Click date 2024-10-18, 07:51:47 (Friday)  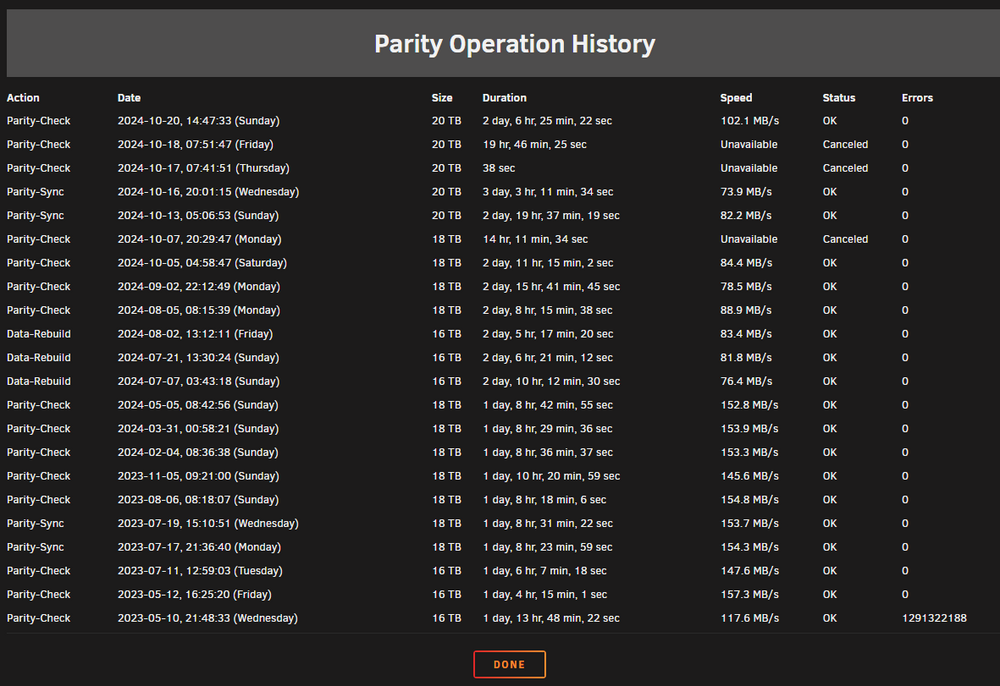click(195, 144)
